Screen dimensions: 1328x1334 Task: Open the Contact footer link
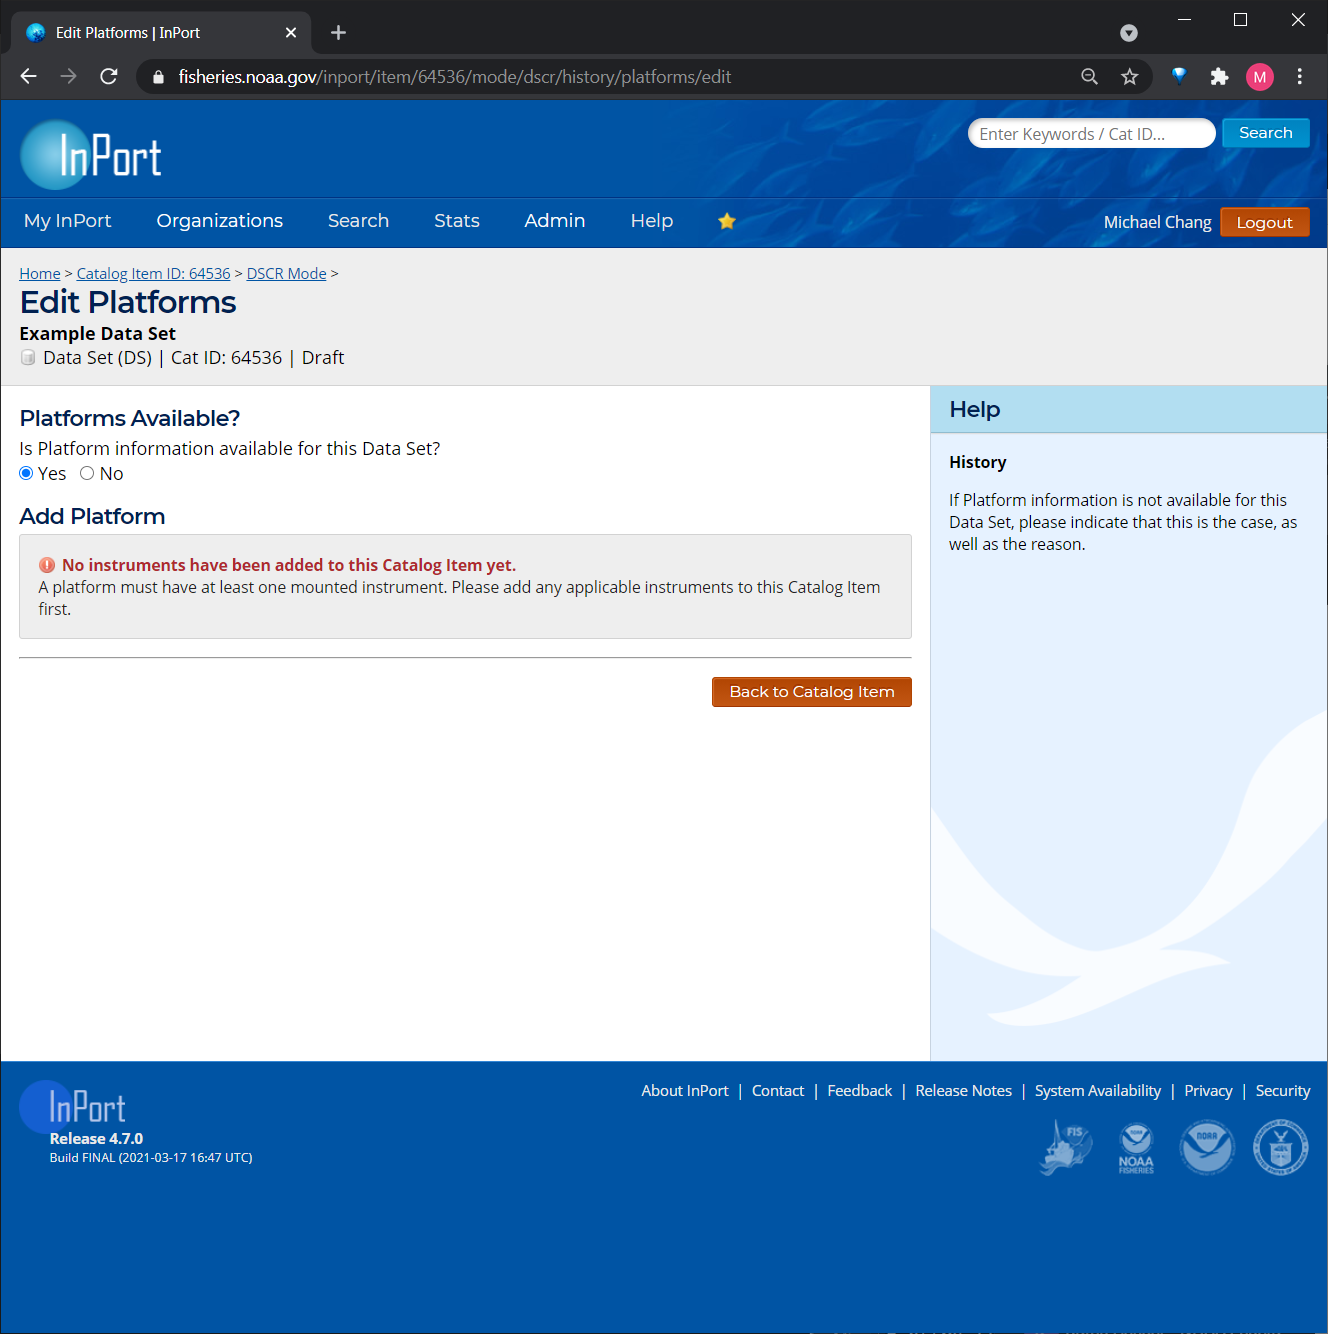point(778,1091)
